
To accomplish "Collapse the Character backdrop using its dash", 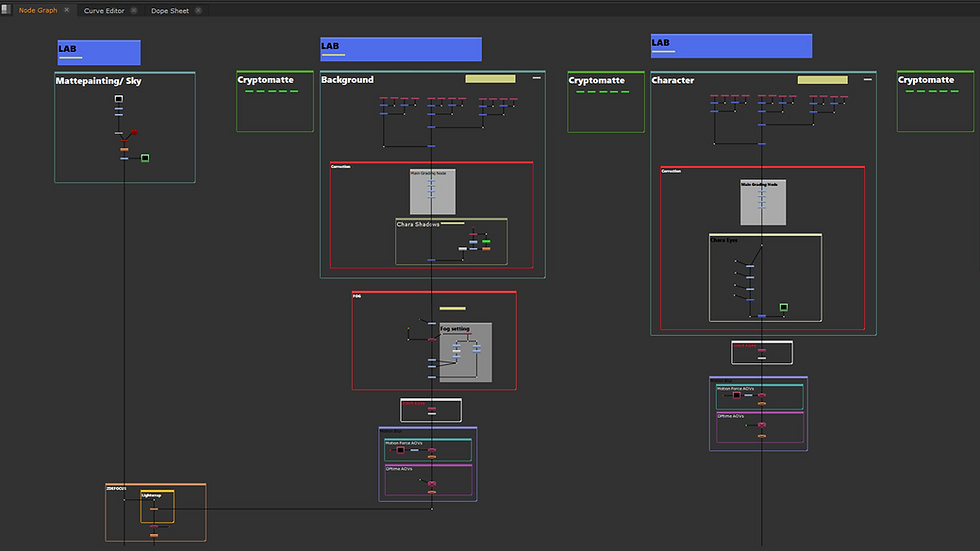I will click(868, 79).
